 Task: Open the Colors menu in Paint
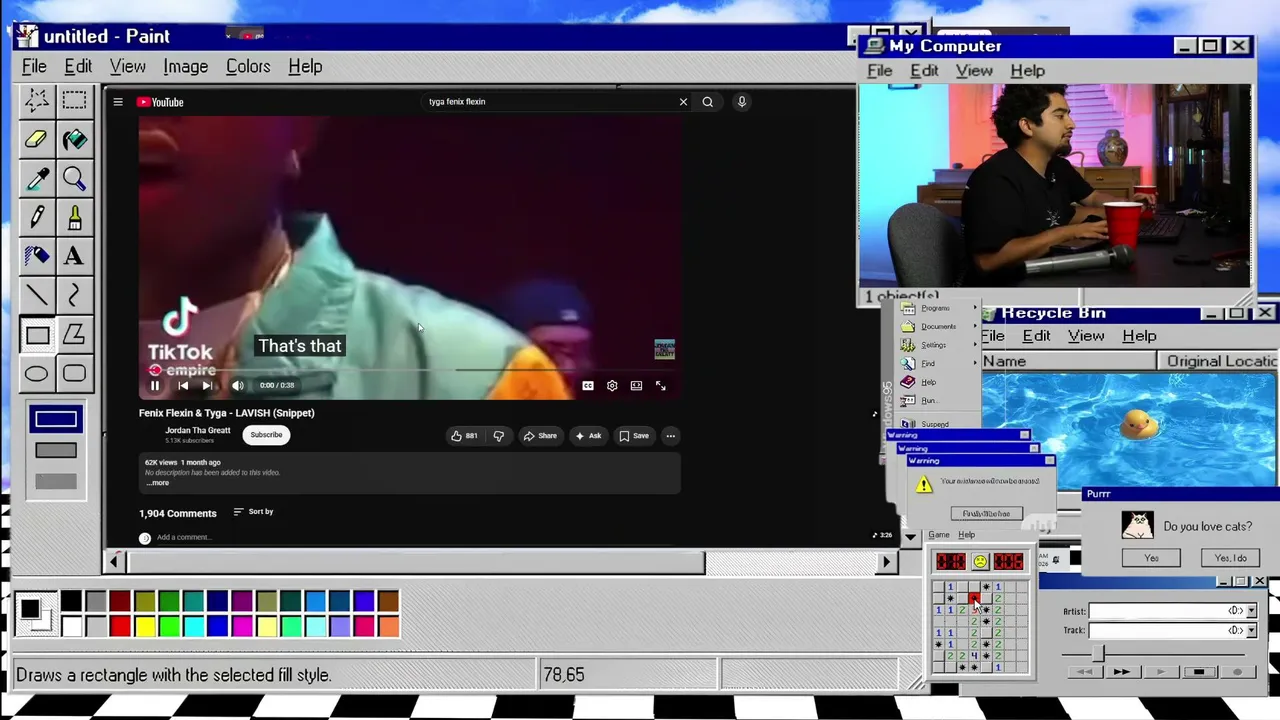[x=248, y=67]
